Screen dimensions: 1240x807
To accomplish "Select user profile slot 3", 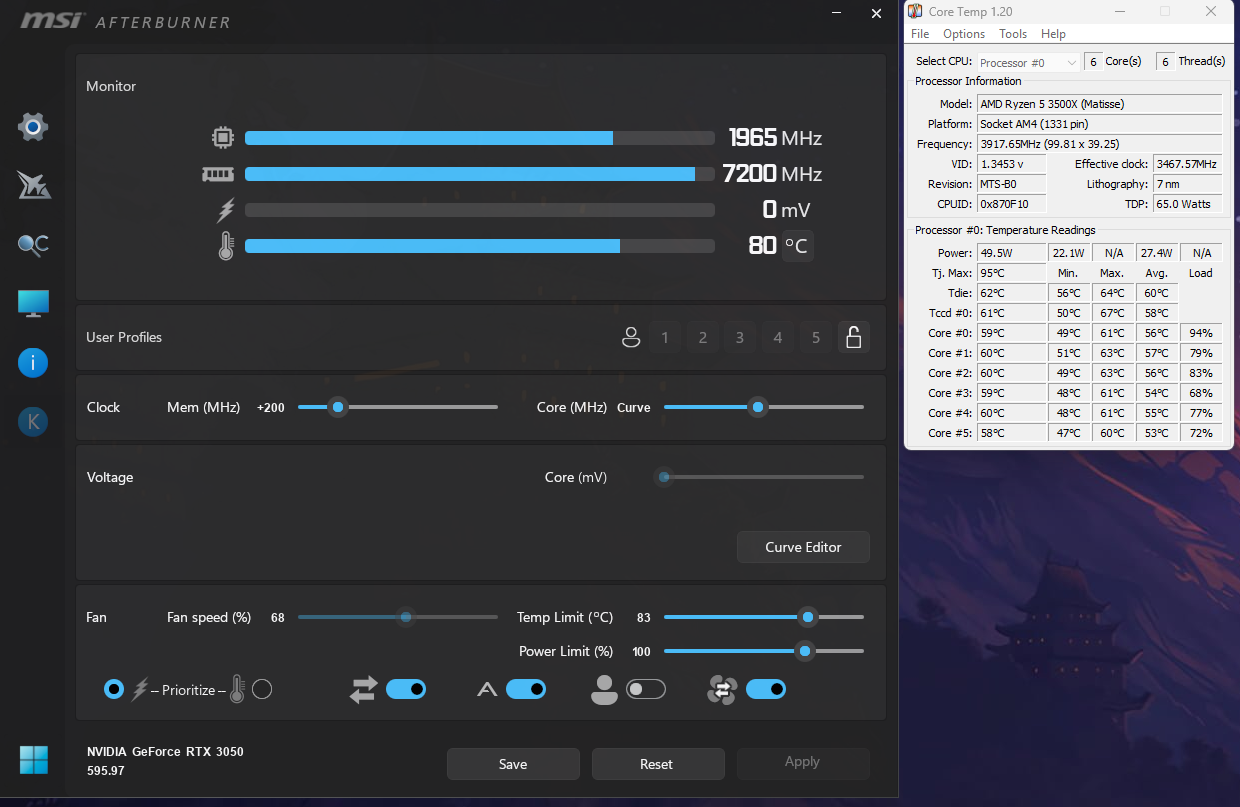I will coord(740,338).
